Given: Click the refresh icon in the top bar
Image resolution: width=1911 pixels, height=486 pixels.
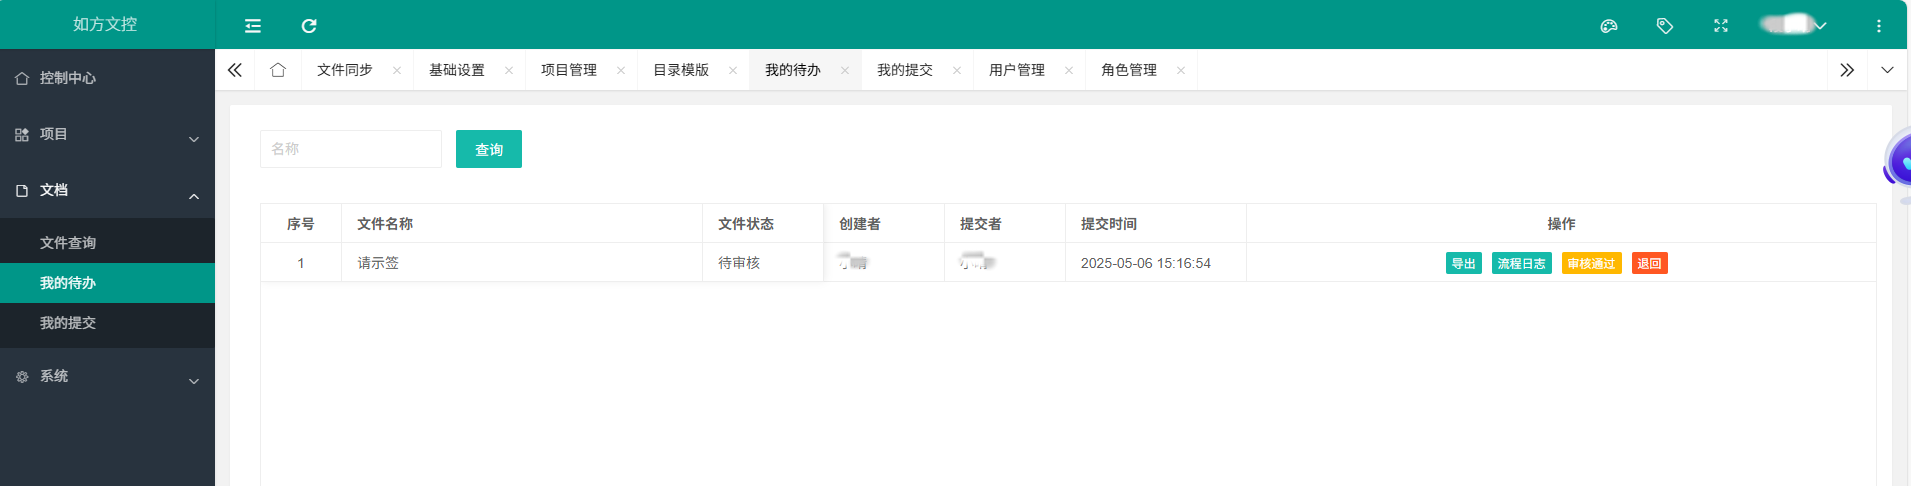Looking at the screenshot, I should (309, 26).
